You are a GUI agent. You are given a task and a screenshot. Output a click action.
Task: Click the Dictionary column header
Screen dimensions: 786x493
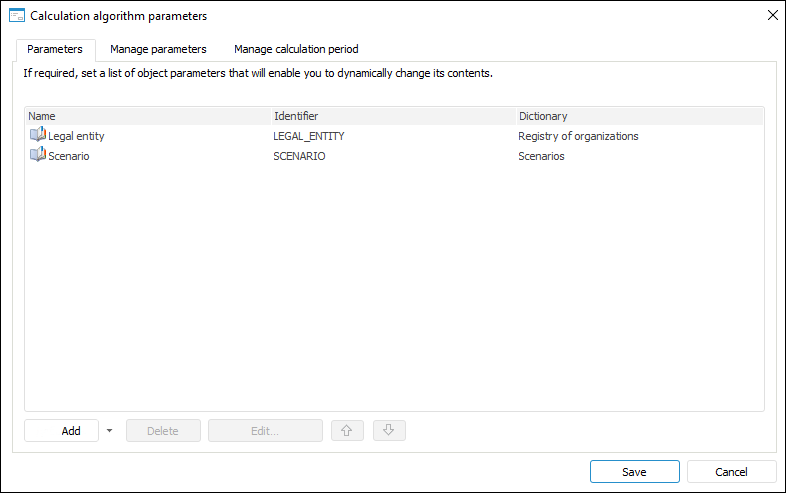[639, 116]
